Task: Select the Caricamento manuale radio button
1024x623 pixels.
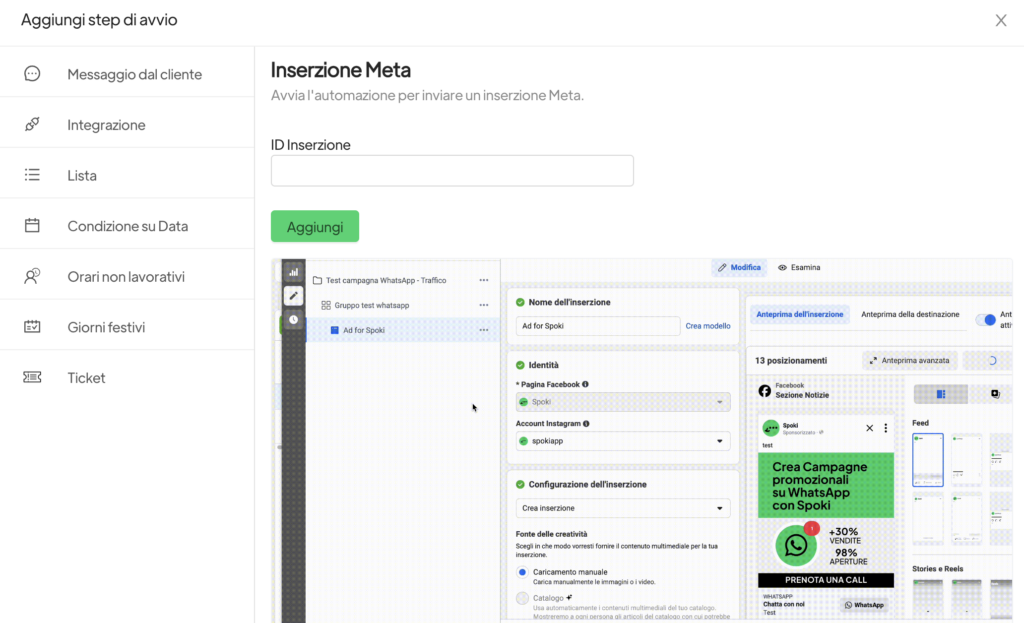Action: click(x=522, y=572)
